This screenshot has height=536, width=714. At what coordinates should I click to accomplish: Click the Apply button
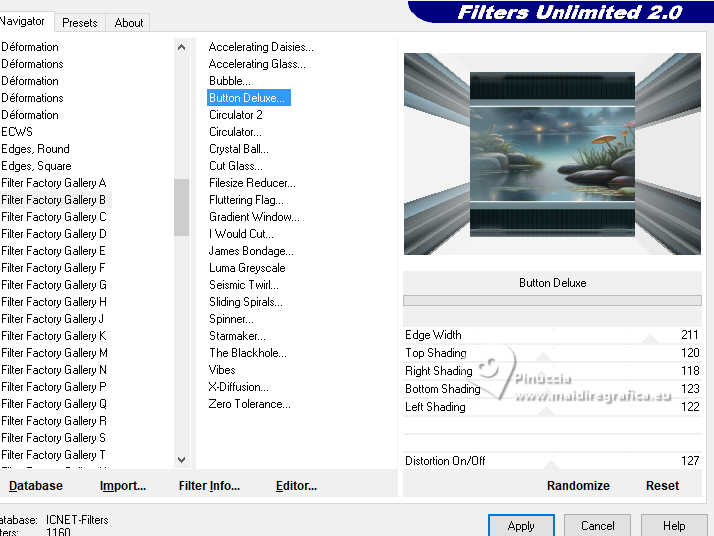click(x=521, y=526)
